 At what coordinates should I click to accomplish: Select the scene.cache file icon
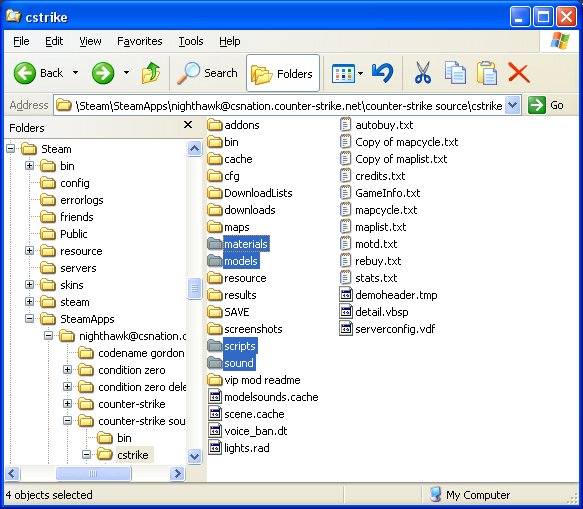click(x=215, y=414)
